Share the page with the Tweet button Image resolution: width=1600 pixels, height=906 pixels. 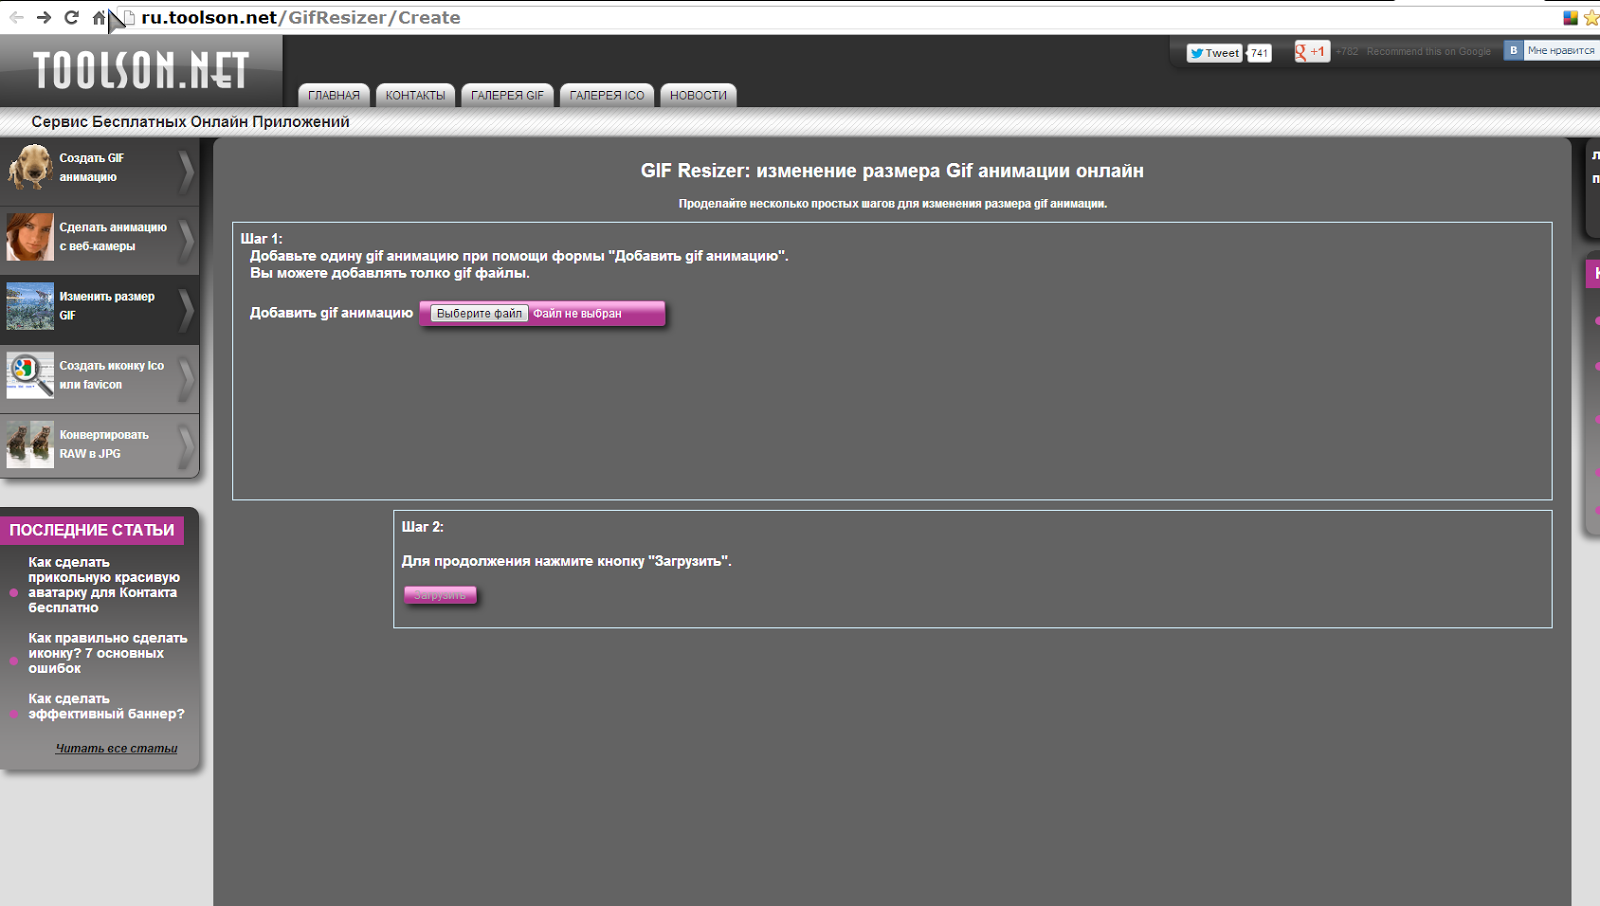tap(1214, 53)
